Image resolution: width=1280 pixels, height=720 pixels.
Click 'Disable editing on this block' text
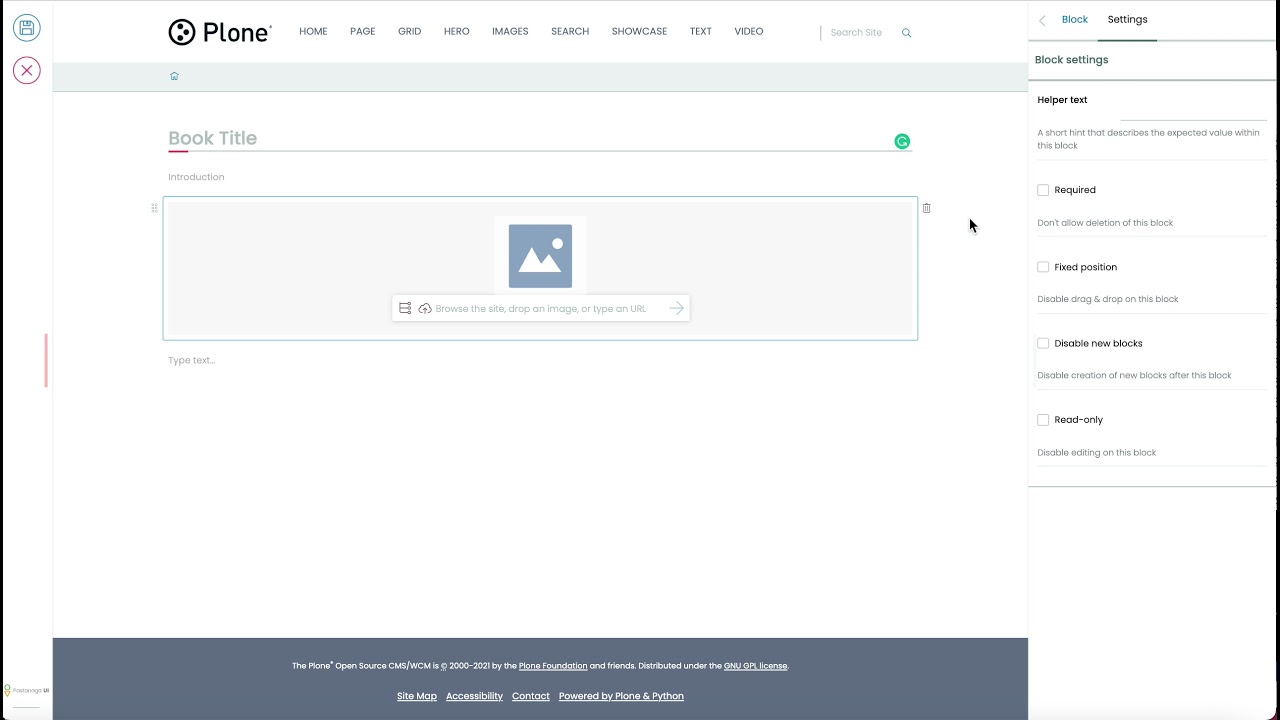1097,453
